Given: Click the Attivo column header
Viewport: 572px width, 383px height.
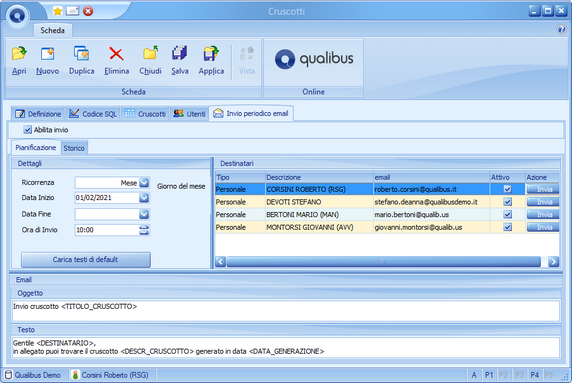Looking at the screenshot, I should tap(507, 177).
